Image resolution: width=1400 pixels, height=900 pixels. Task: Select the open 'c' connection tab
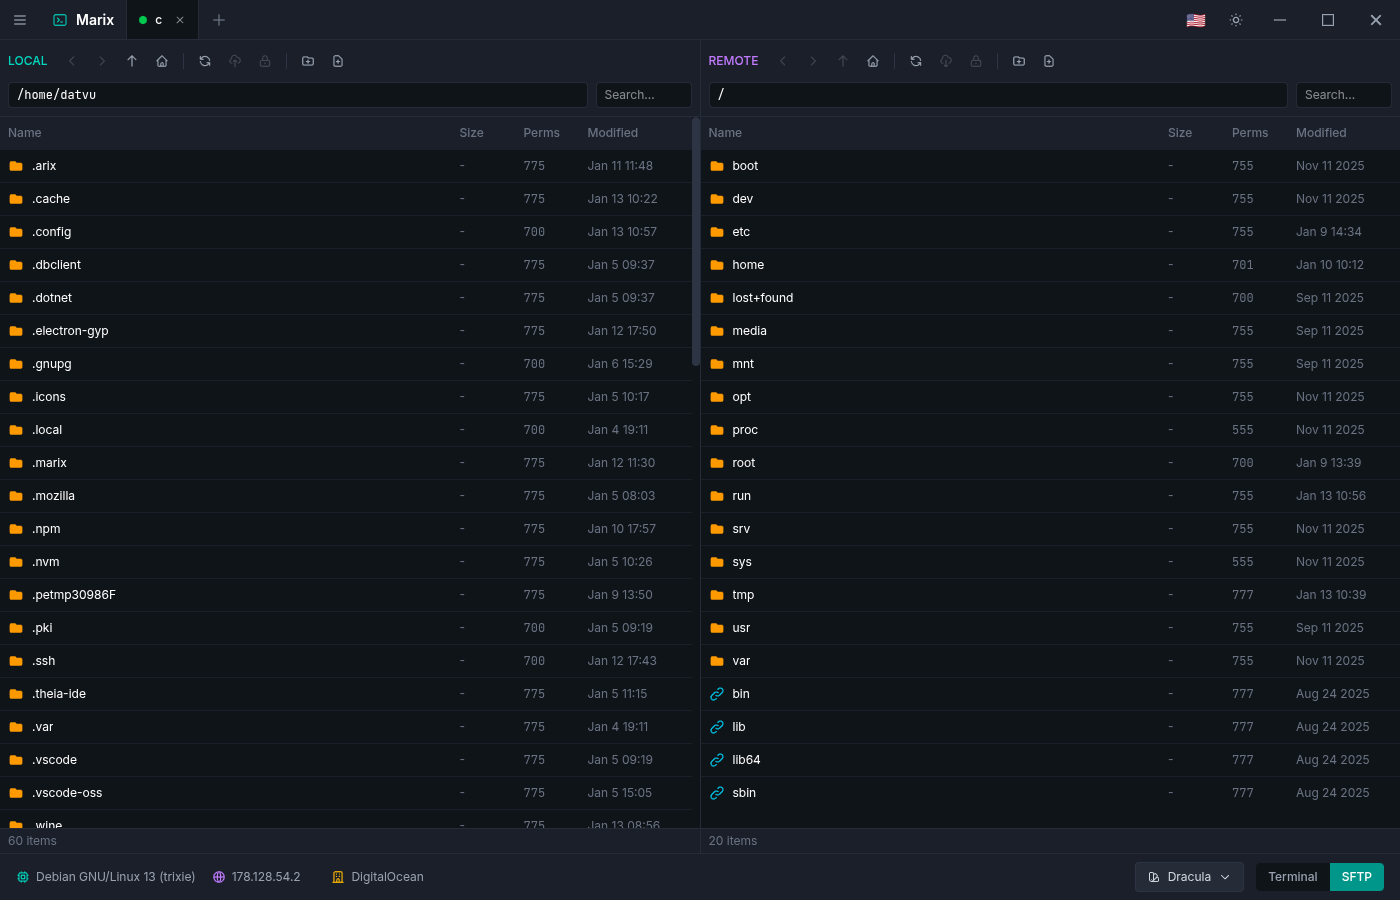coord(158,19)
